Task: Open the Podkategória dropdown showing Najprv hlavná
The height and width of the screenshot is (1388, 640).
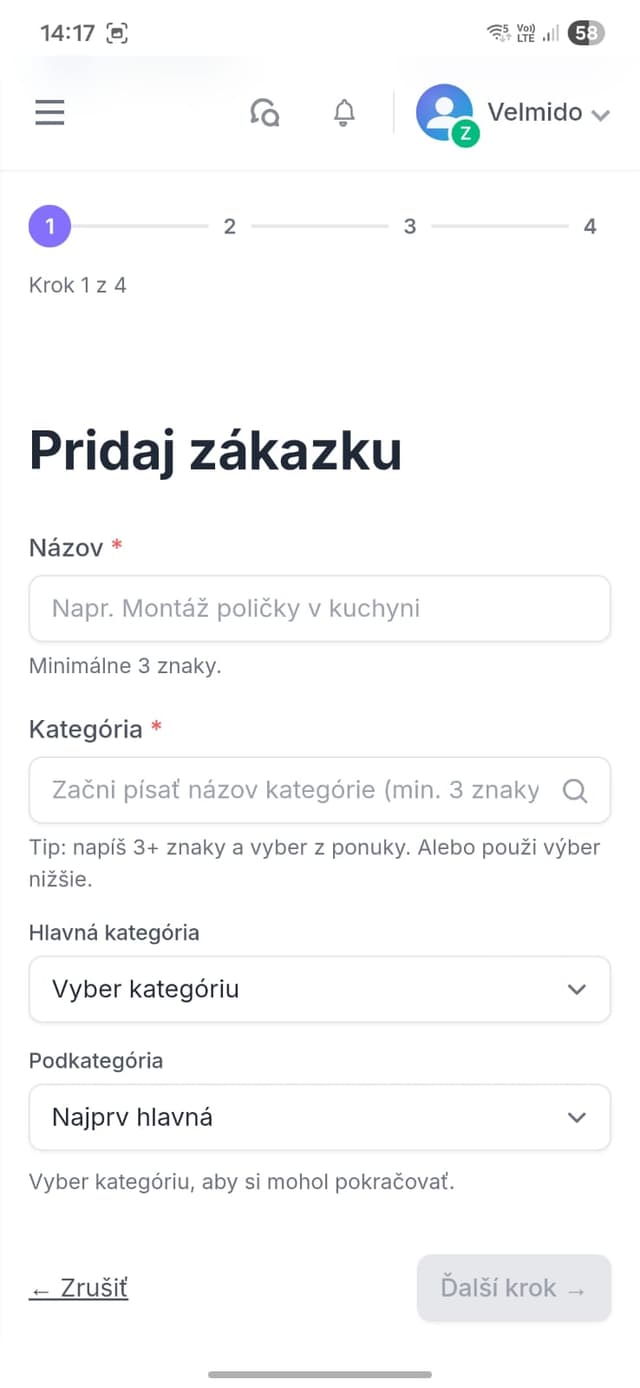Action: point(320,1117)
